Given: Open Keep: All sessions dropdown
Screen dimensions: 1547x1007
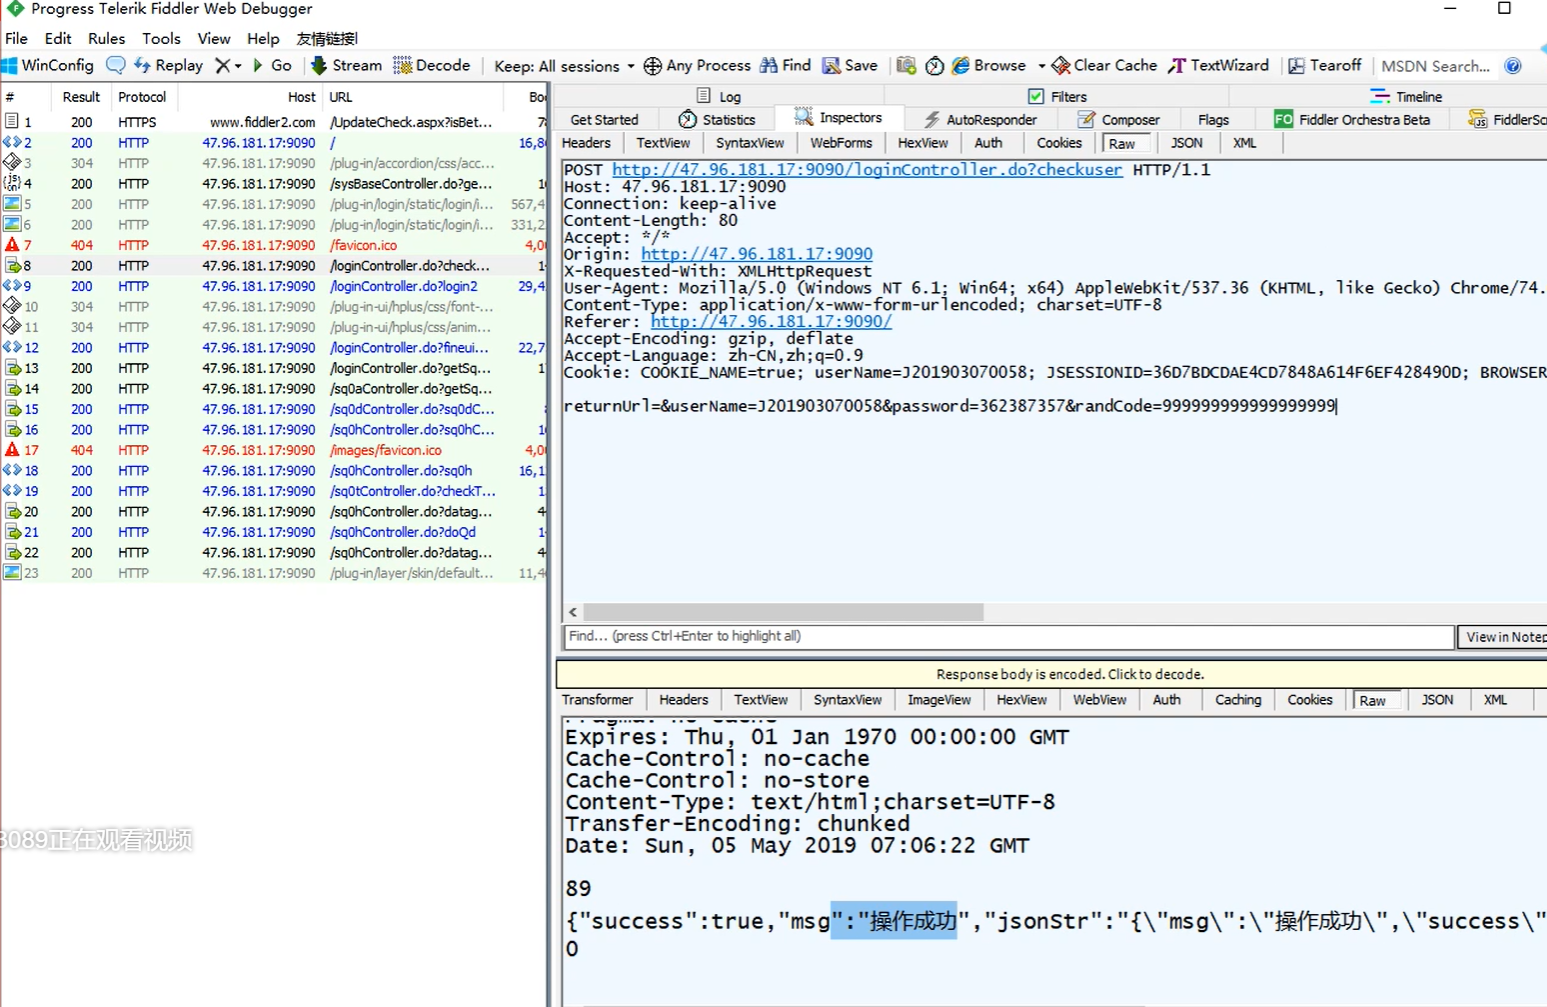Looking at the screenshot, I should 564,66.
